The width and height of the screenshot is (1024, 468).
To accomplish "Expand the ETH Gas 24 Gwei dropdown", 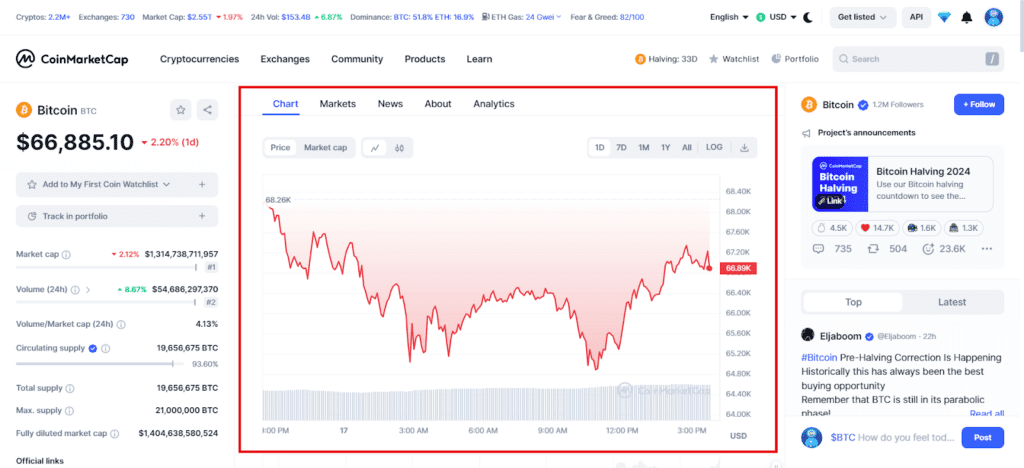I will [521, 17].
